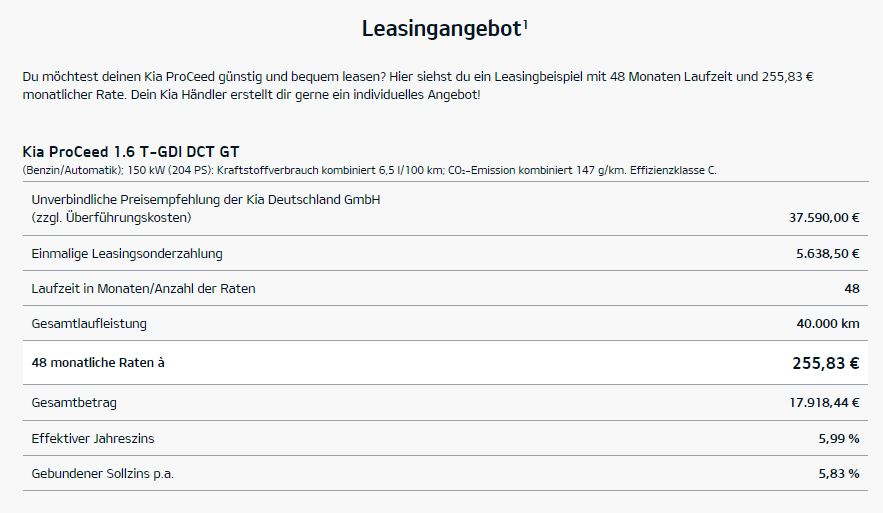
Task: Click the Kraftstoffverbrauch and CO₂ emission details line
Action: (369, 170)
